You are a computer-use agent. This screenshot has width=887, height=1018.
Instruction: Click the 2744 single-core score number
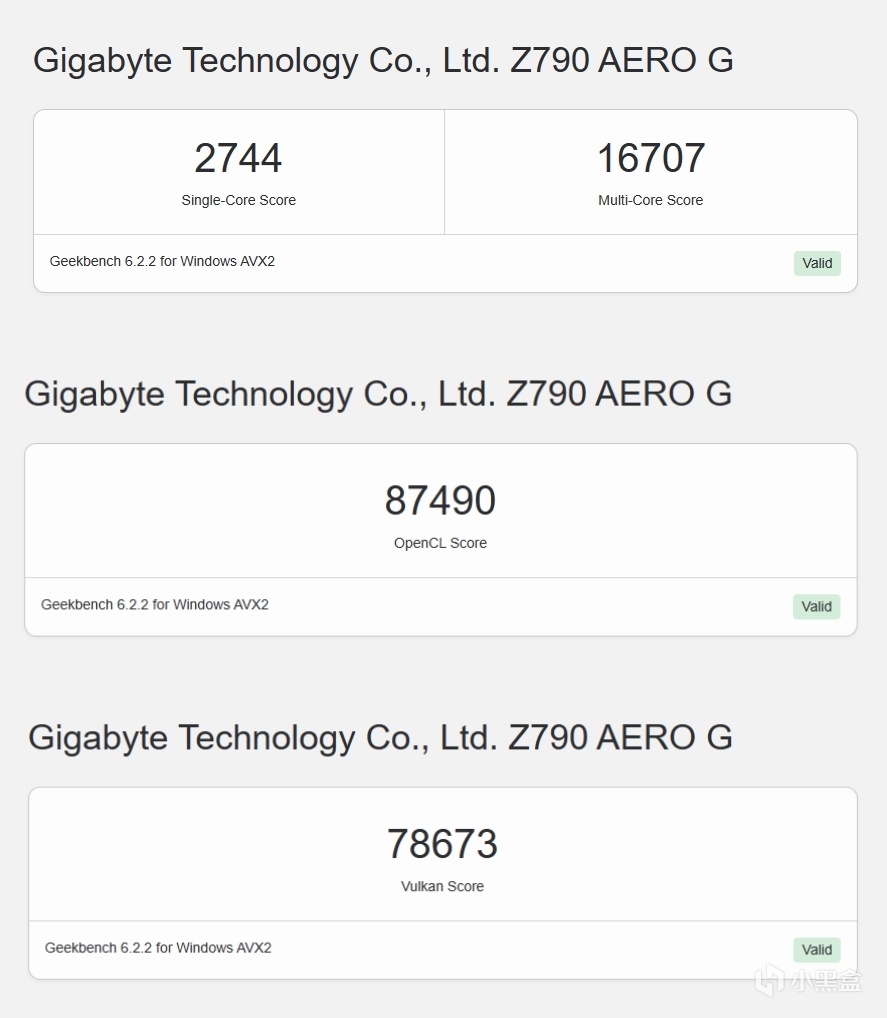(x=238, y=158)
